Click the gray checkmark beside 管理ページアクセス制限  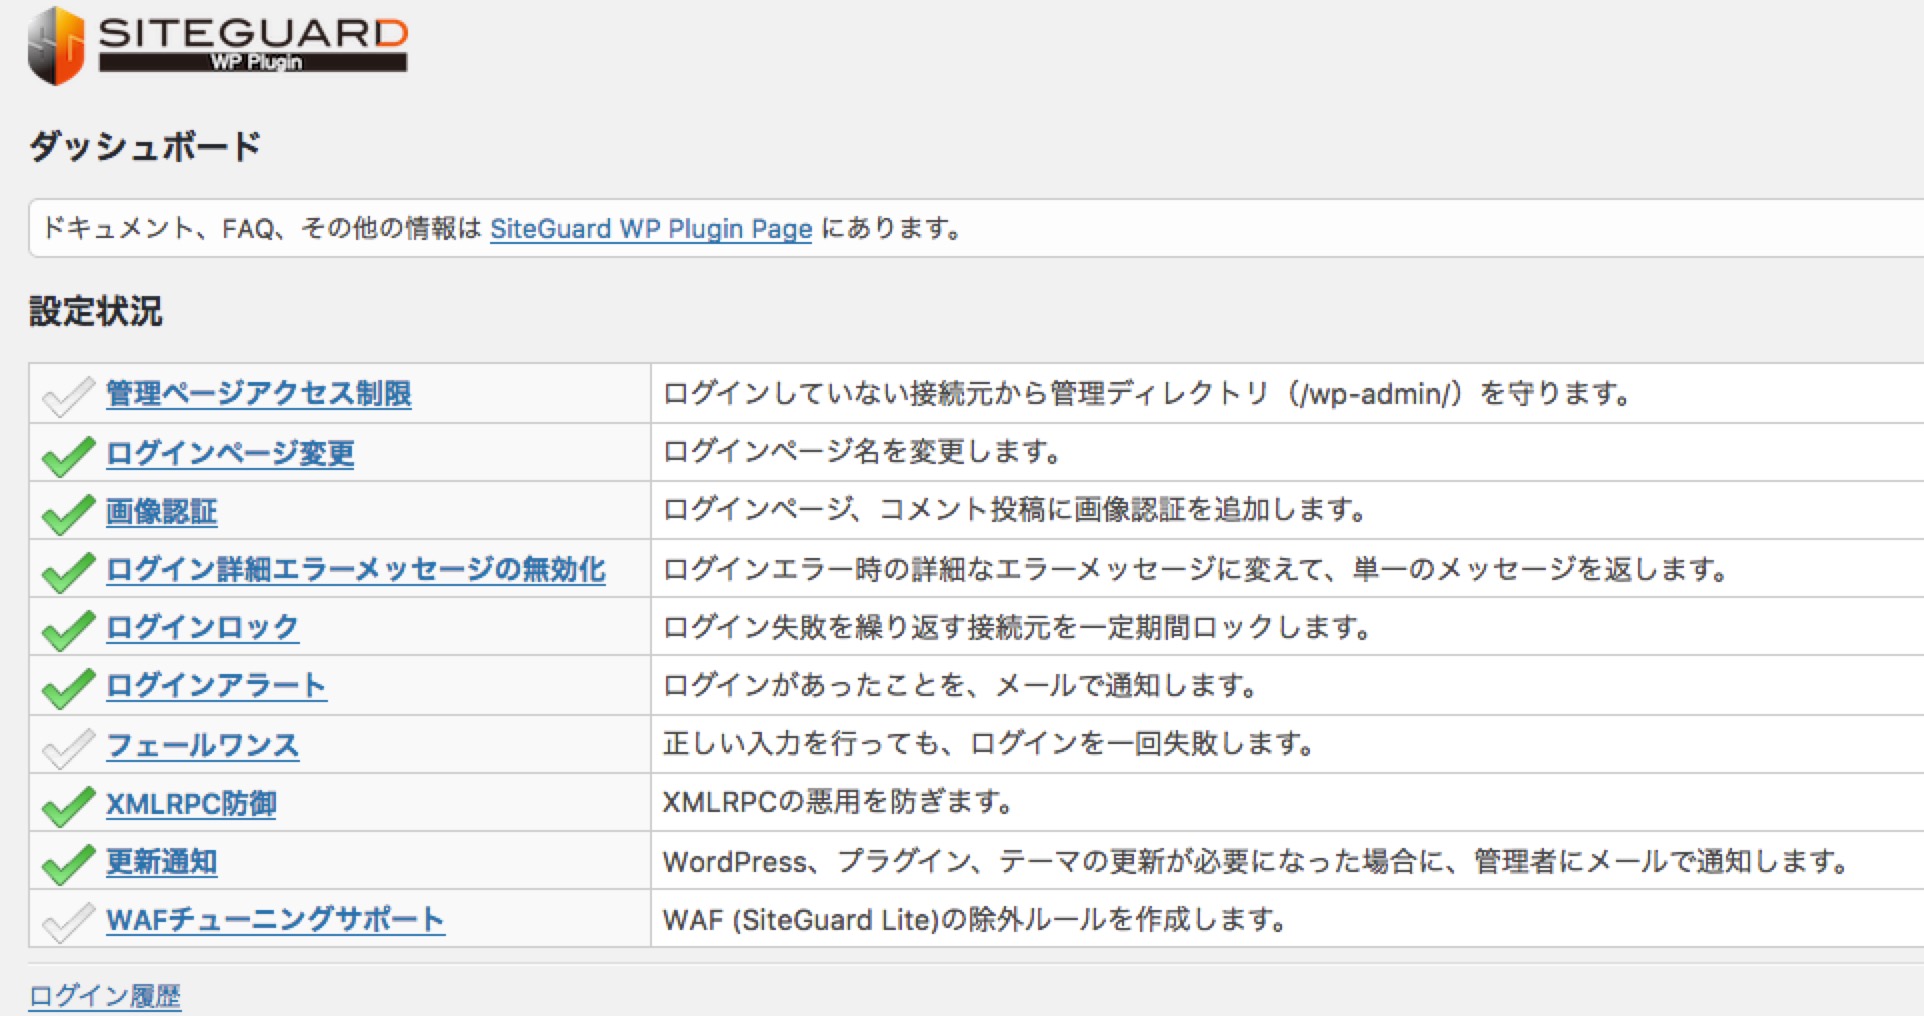coord(68,396)
